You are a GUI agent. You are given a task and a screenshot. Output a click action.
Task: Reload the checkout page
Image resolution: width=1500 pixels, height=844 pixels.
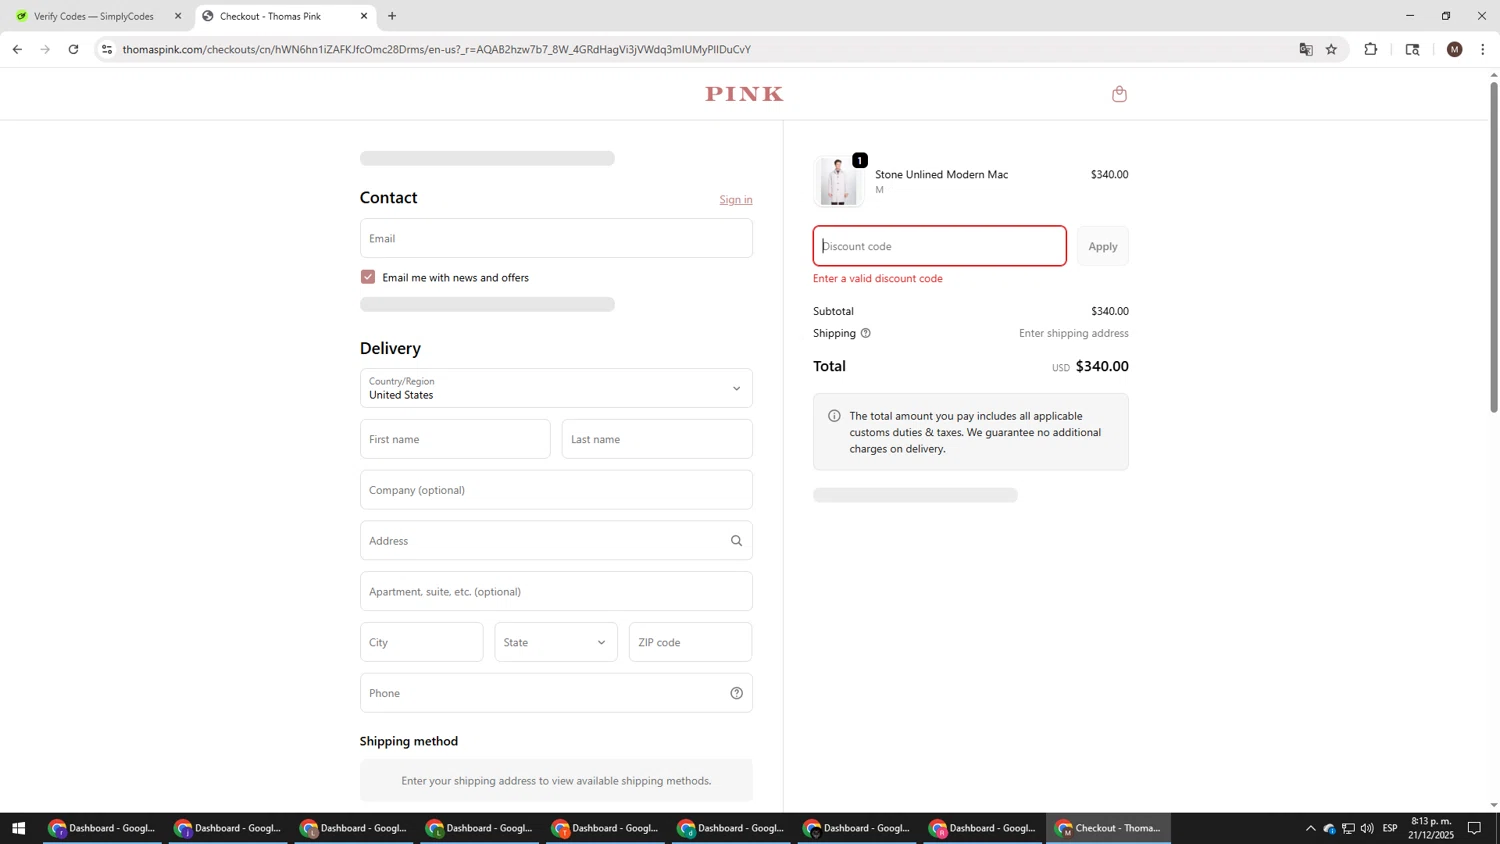73,49
